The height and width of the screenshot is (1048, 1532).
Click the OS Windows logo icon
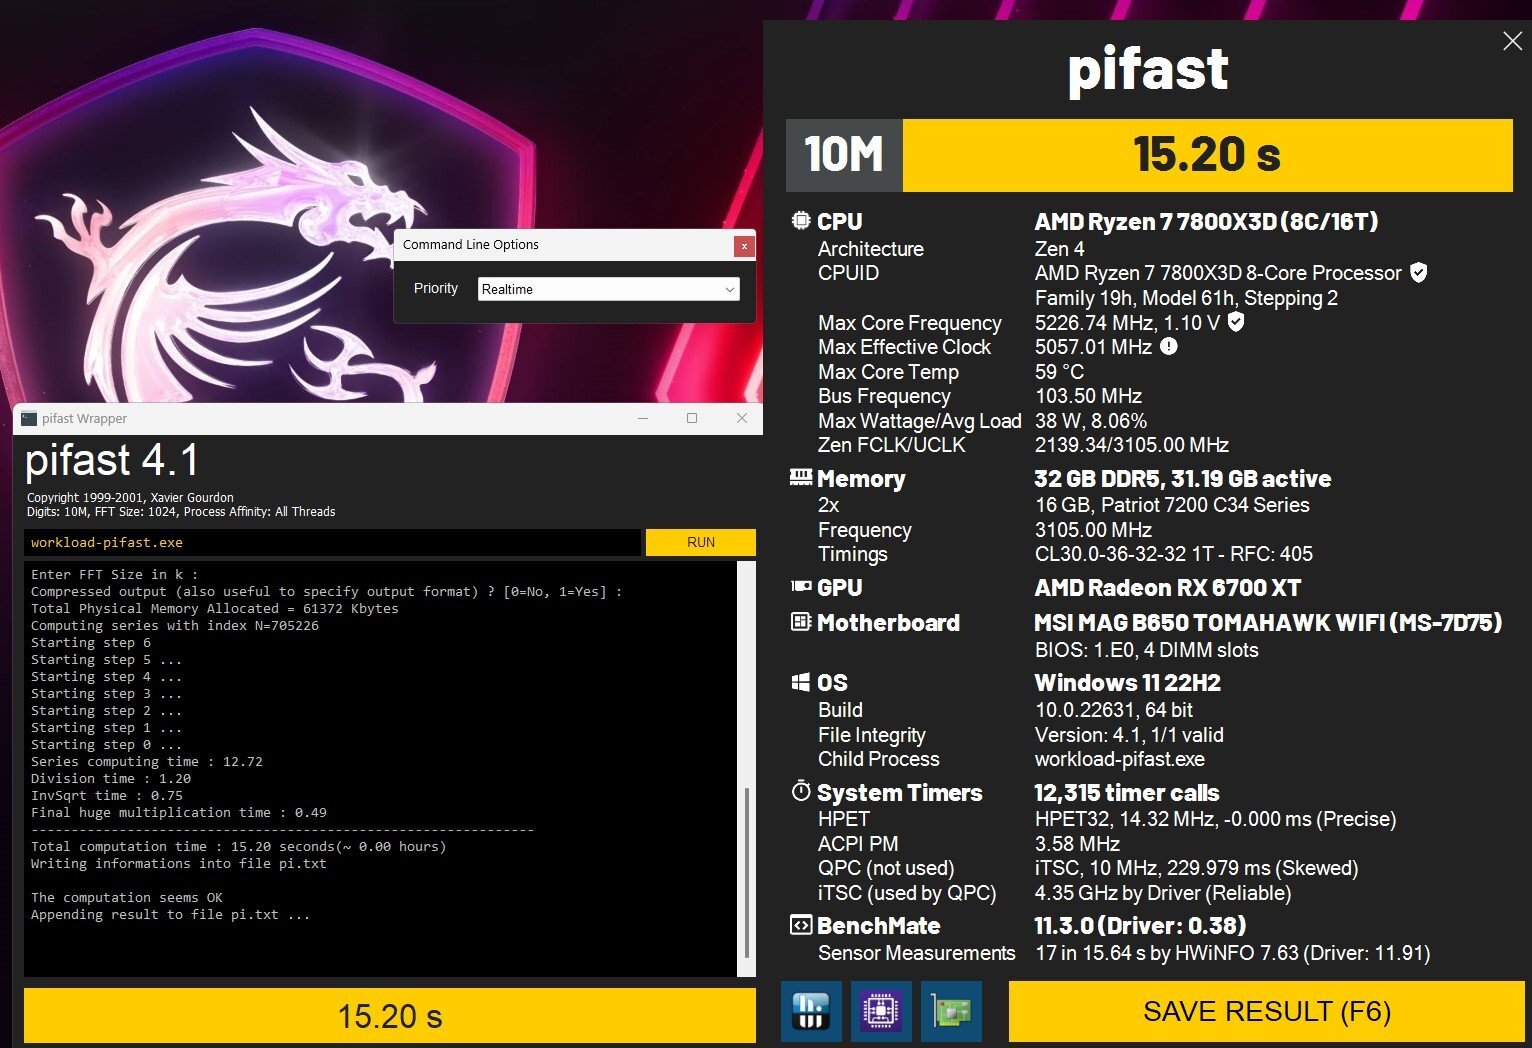click(x=801, y=682)
